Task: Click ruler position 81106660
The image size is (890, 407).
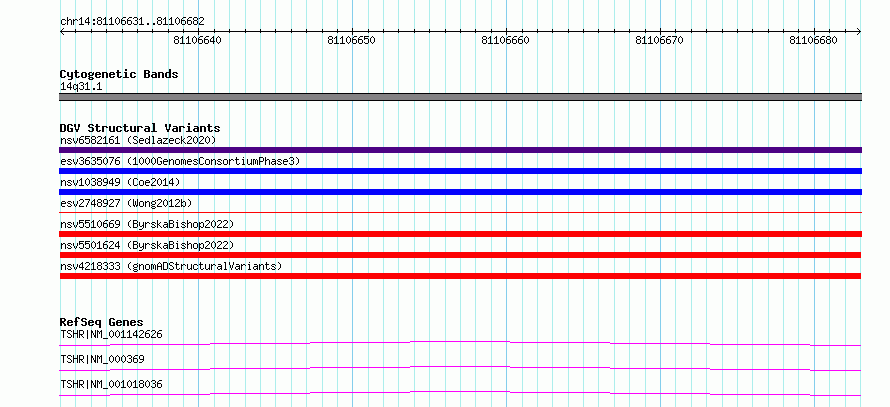Action: [x=506, y=40]
